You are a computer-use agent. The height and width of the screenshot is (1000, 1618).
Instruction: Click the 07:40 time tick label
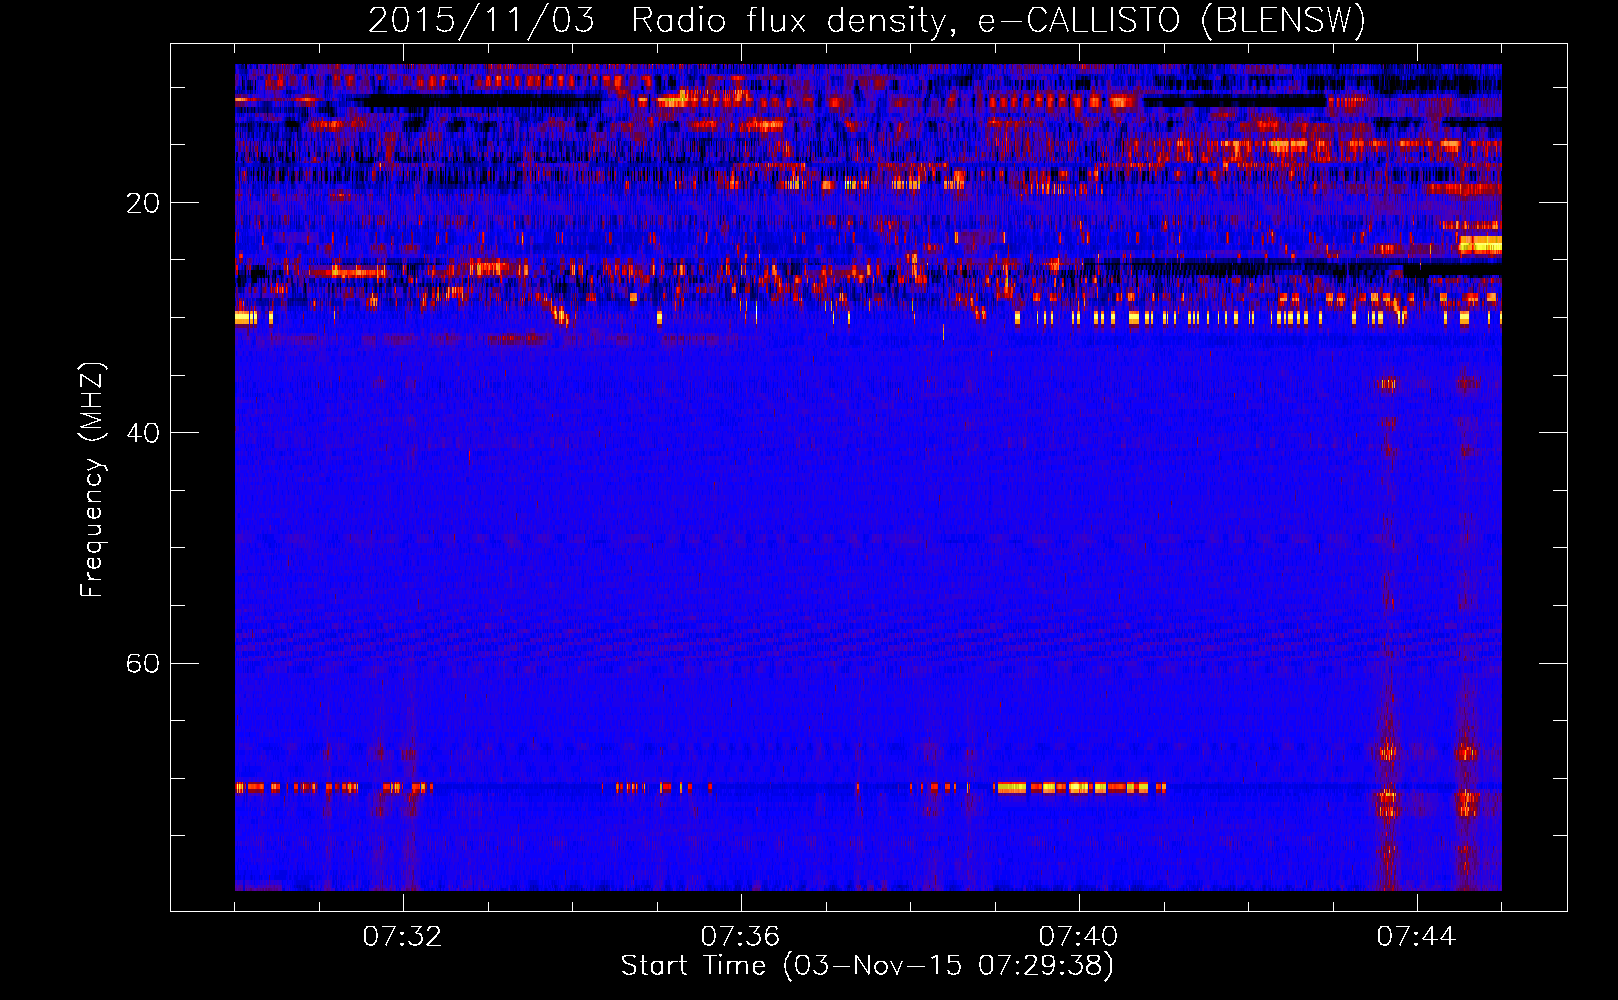tap(1078, 936)
